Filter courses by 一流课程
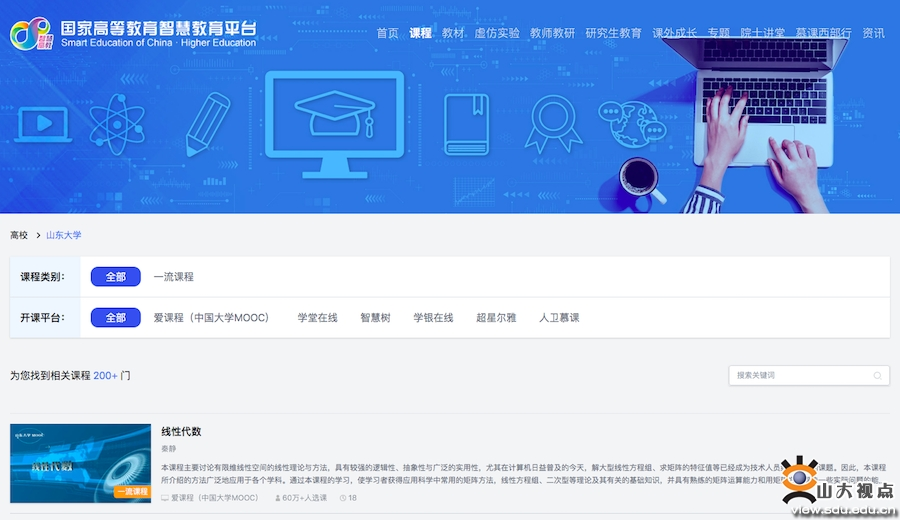Viewport: 900px width, 520px height. (173, 277)
